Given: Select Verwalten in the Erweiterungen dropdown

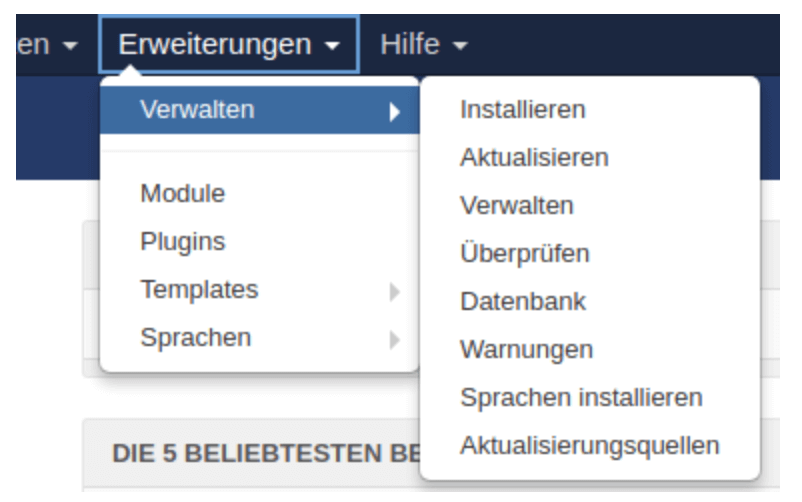Looking at the screenshot, I should click(260, 110).
